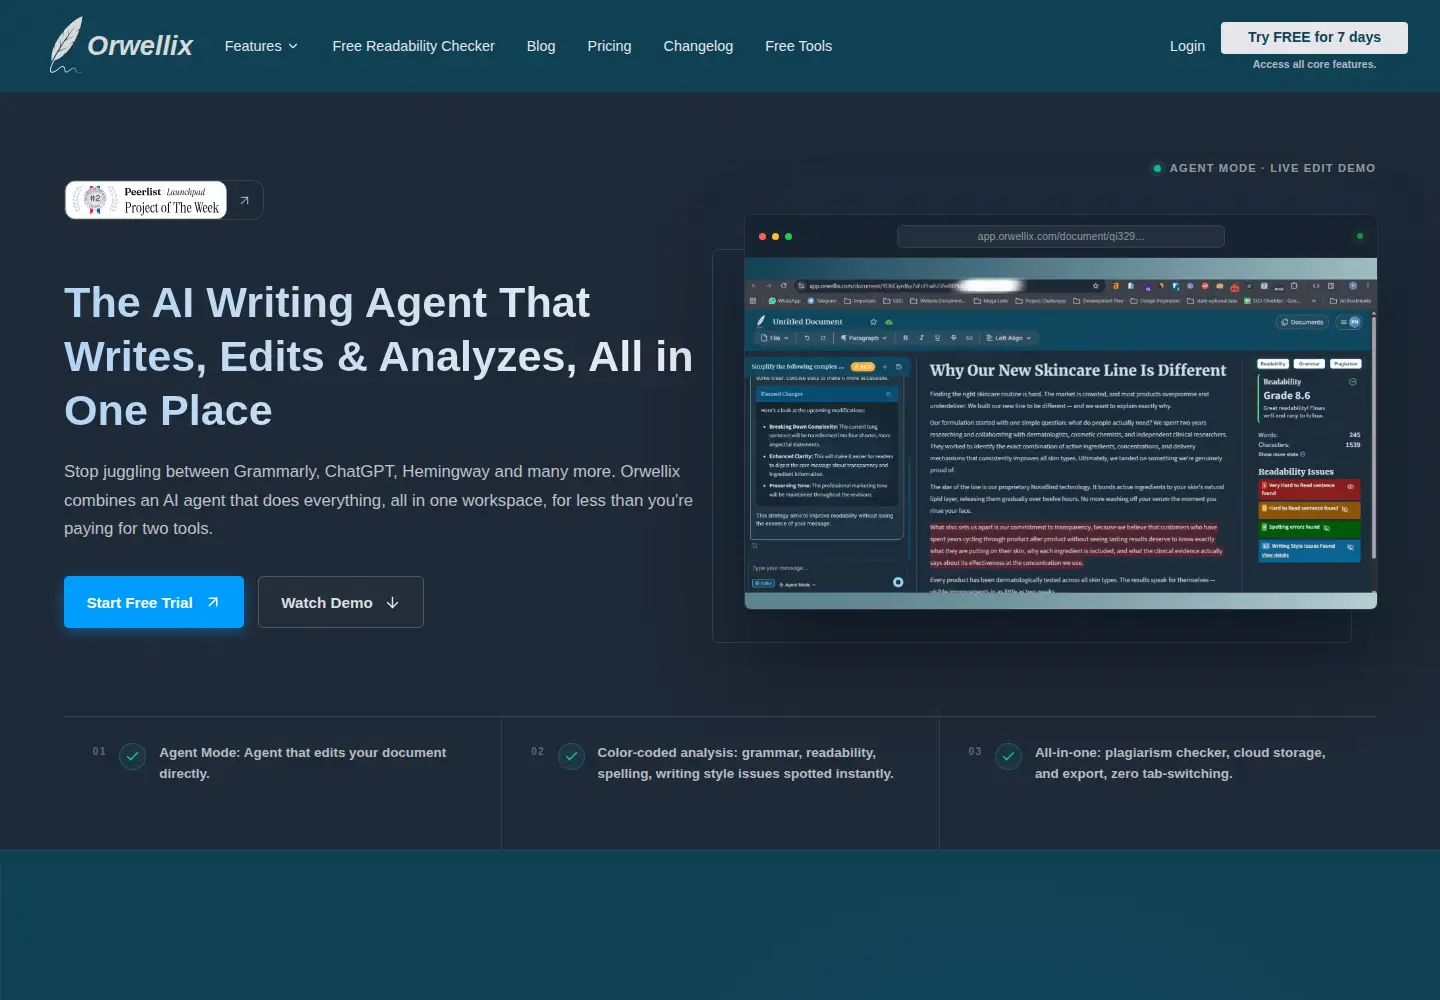Click the copy icon below the agent response
Screen dimensions: 1440x1000
(x=754, y=546)
